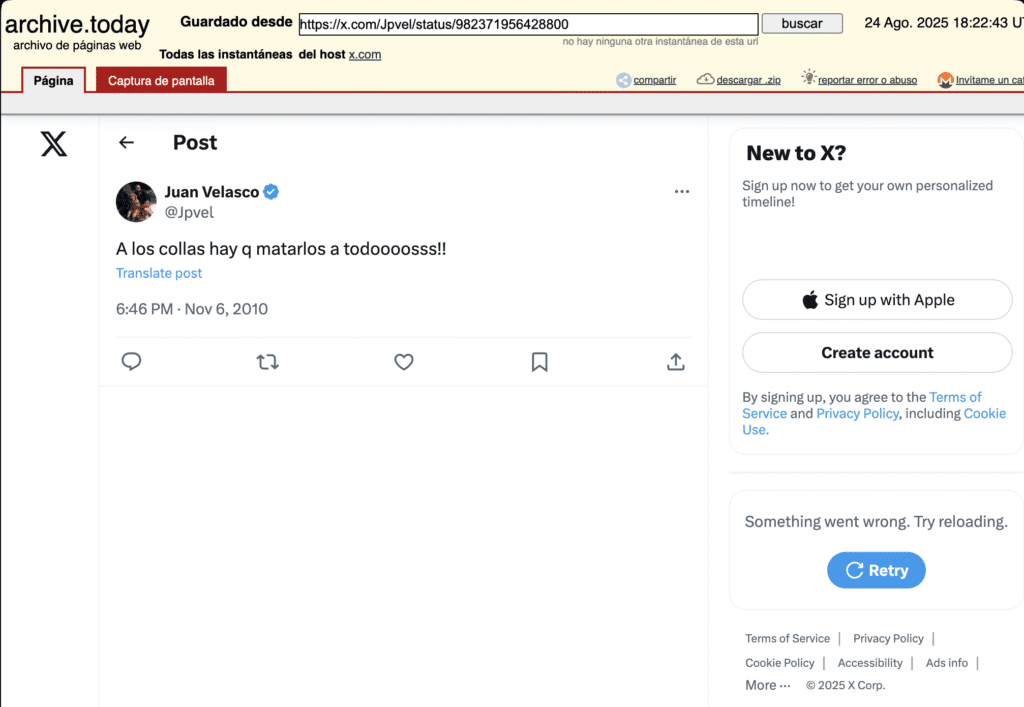Switch to Captura de pantalla tab

click(x=161, y=81)
